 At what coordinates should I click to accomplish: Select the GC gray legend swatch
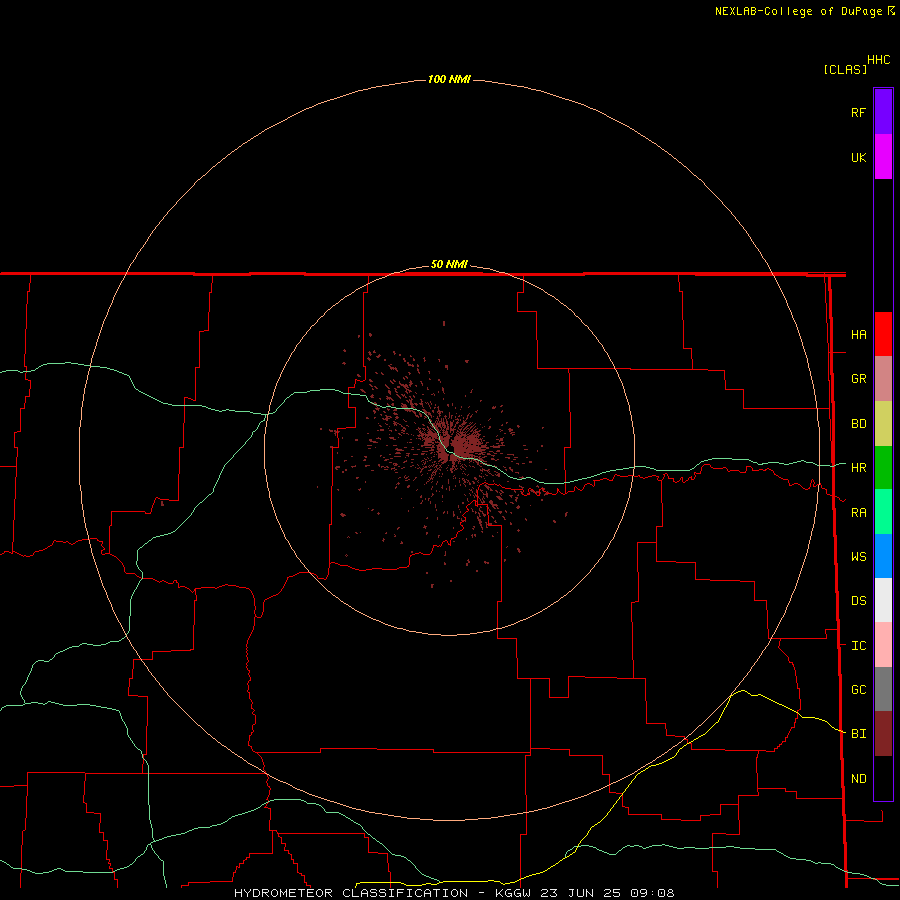click(883, 689)
